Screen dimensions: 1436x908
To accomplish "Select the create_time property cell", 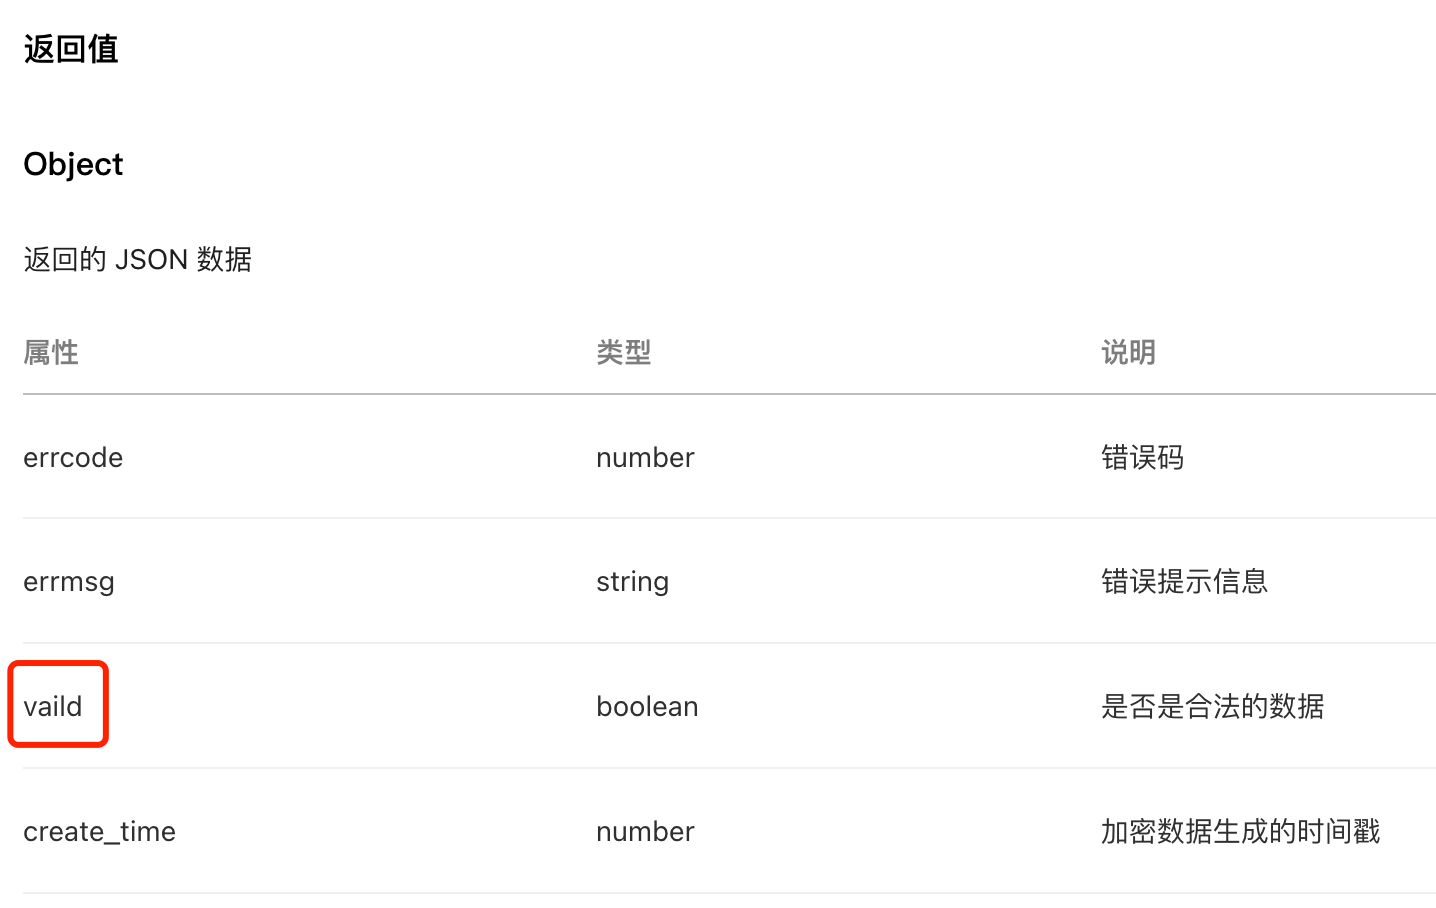I will pos(99,832).
